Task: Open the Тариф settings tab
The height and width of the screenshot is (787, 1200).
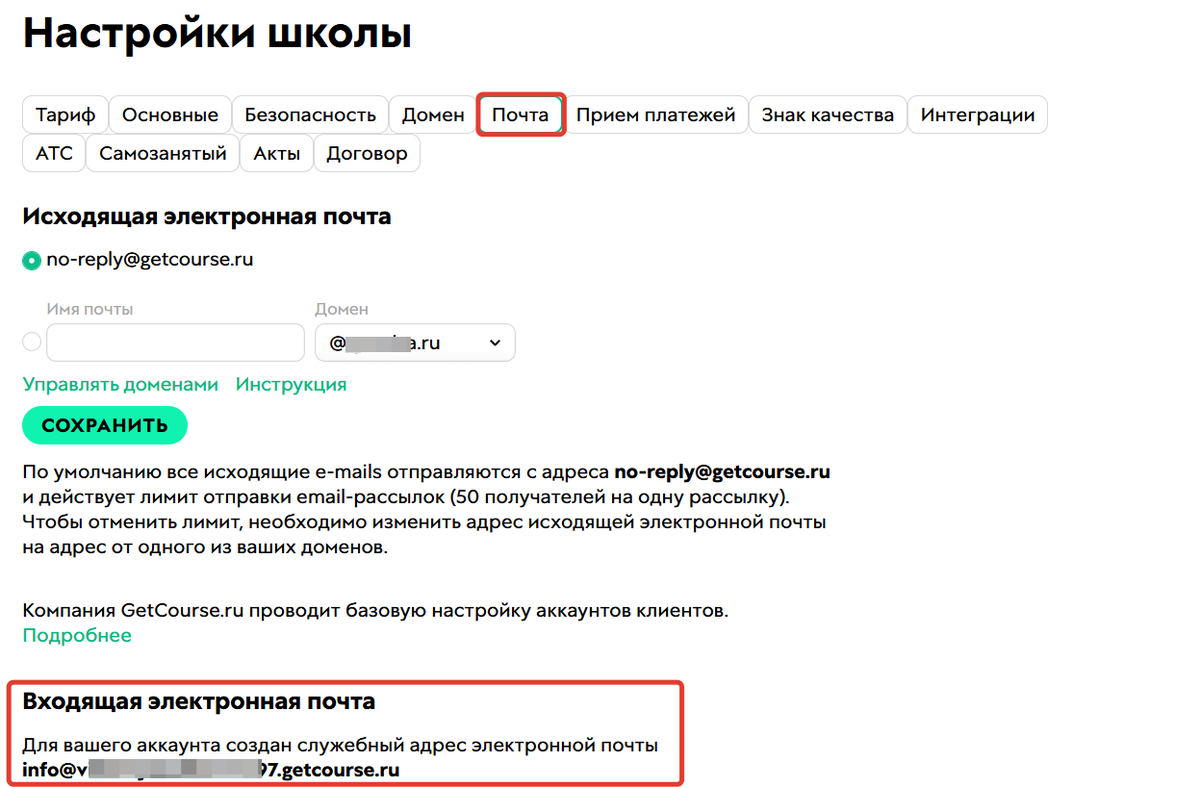Action: point(65,115)
